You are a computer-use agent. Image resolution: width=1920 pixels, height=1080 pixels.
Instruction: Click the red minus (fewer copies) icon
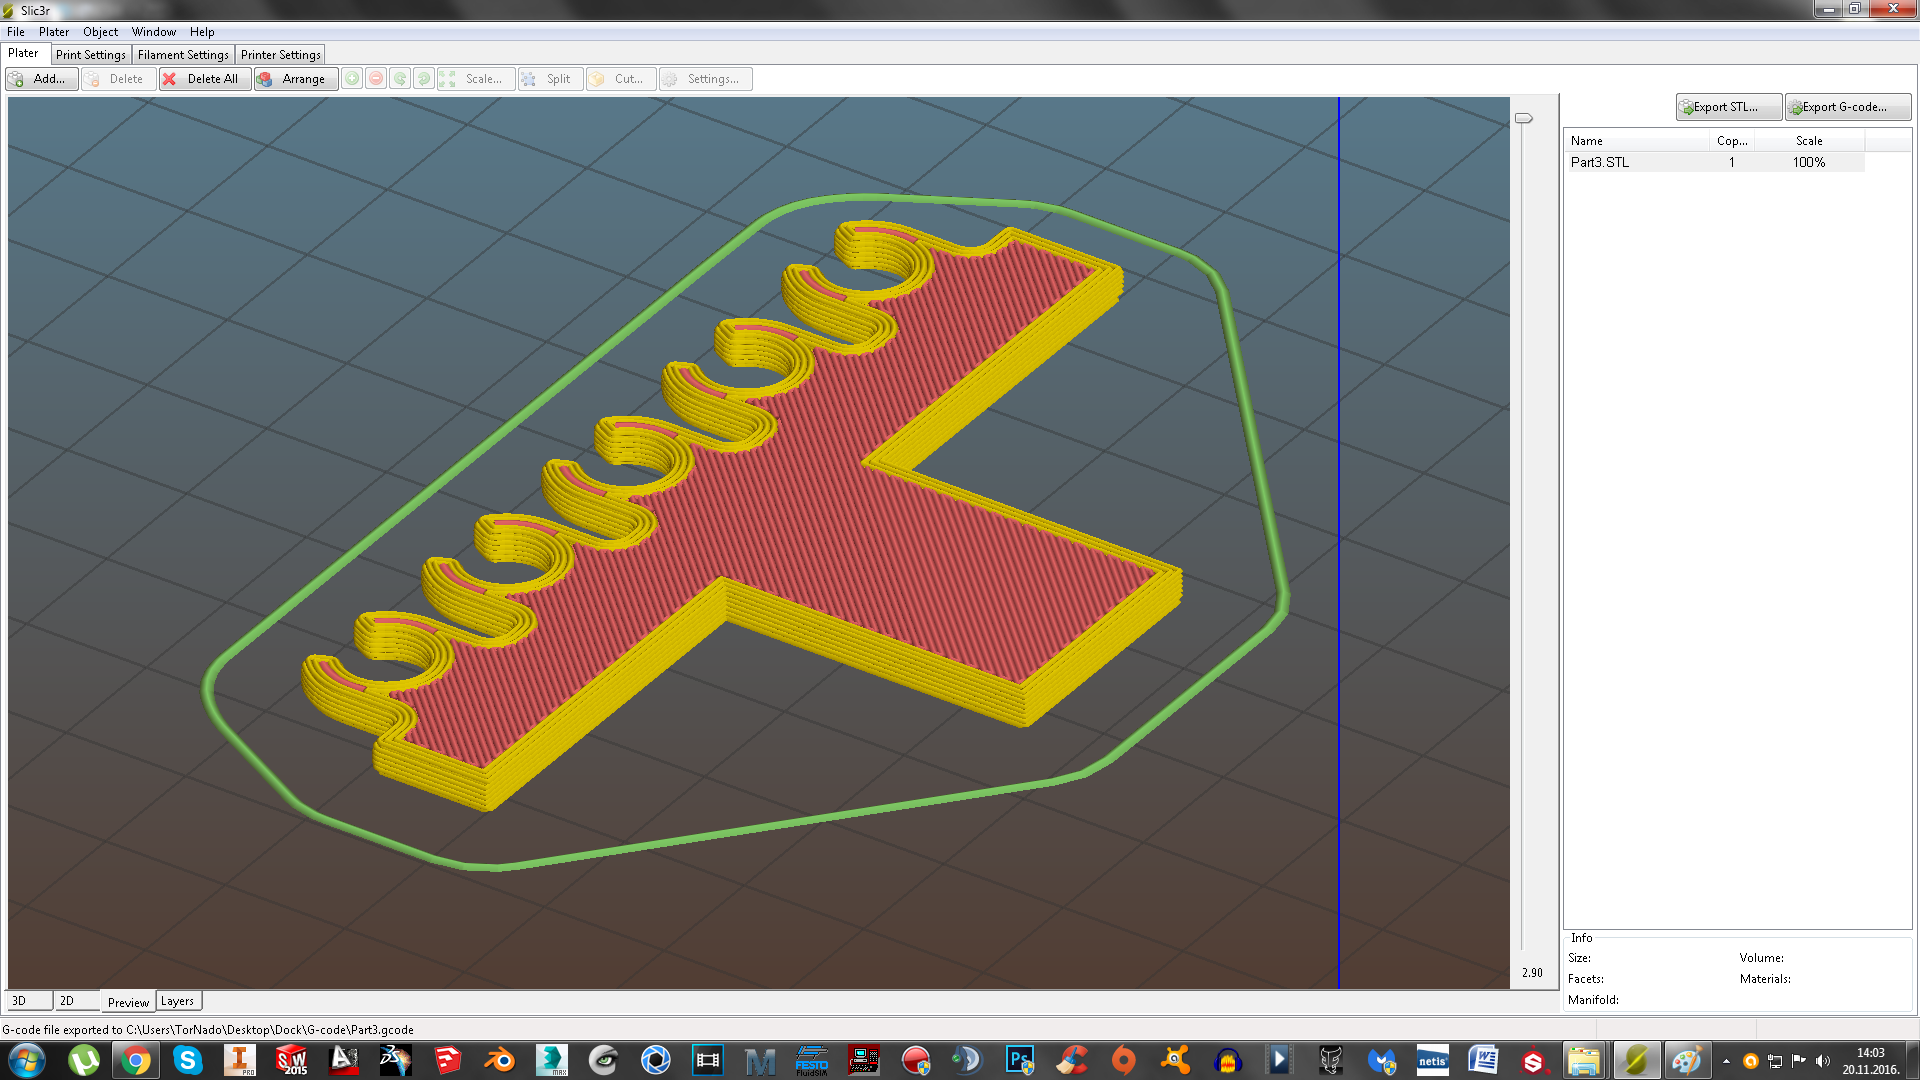click(x=376, y=79)
